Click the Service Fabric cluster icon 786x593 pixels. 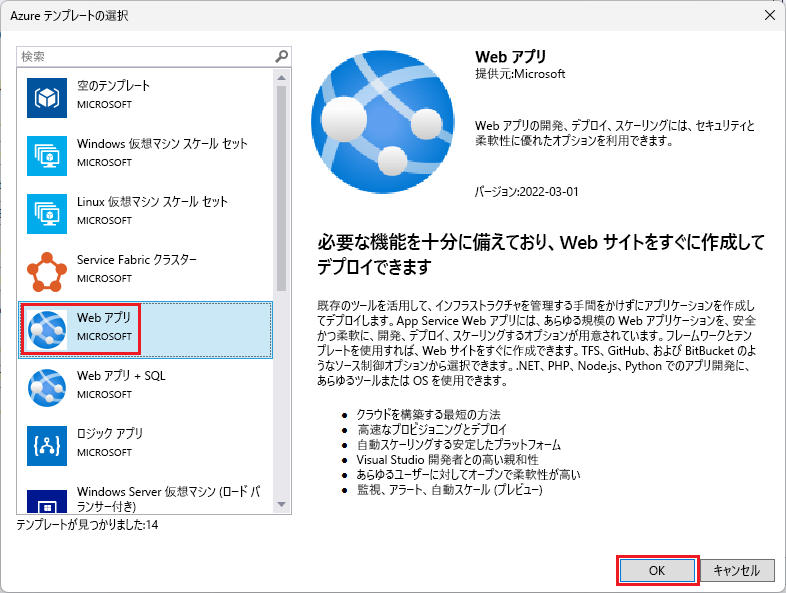pos(47,272)
